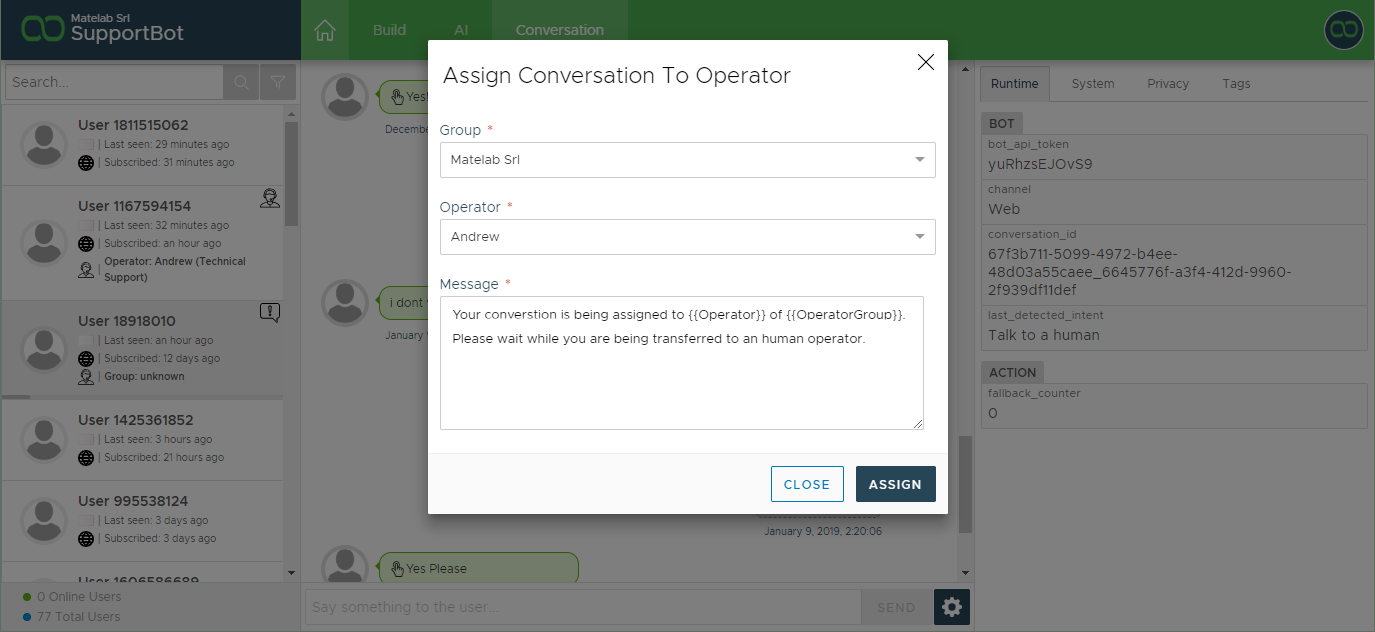Open the Operator dropdown showing Andrew
Screen dimensions: 1375x632
tap(688, 237)
